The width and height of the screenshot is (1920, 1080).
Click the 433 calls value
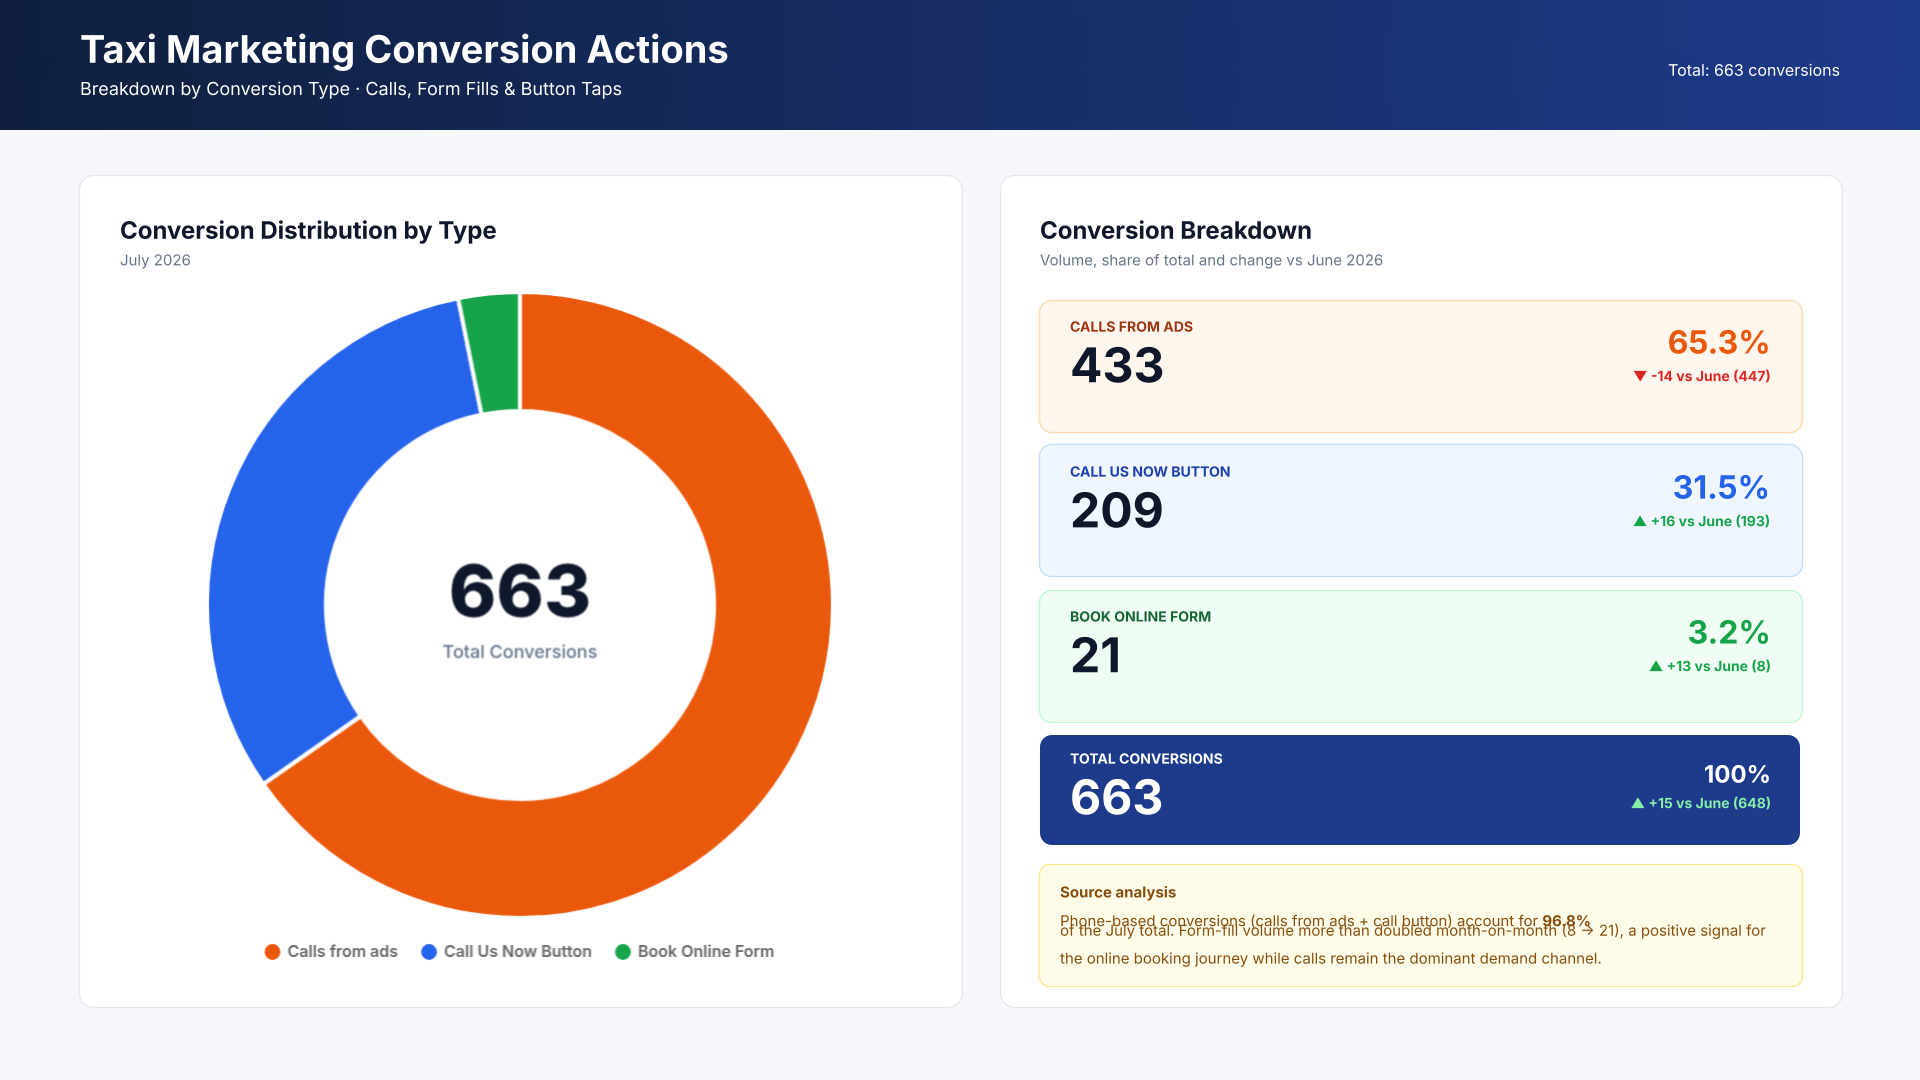[1117, 365]
